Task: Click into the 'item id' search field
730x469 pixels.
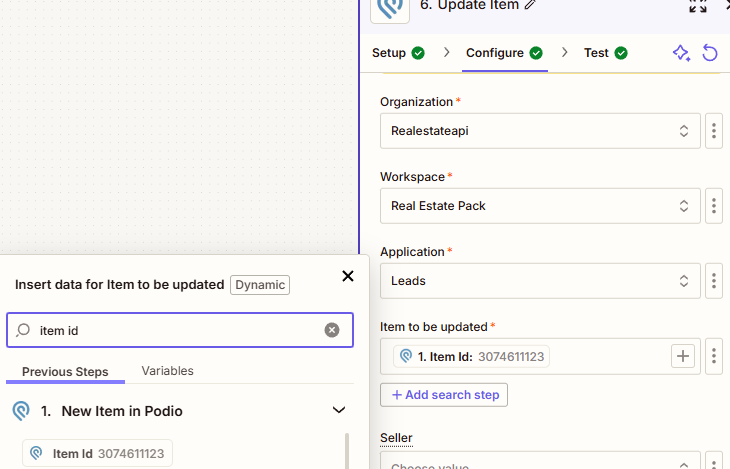Action: (x=180, y=330)
